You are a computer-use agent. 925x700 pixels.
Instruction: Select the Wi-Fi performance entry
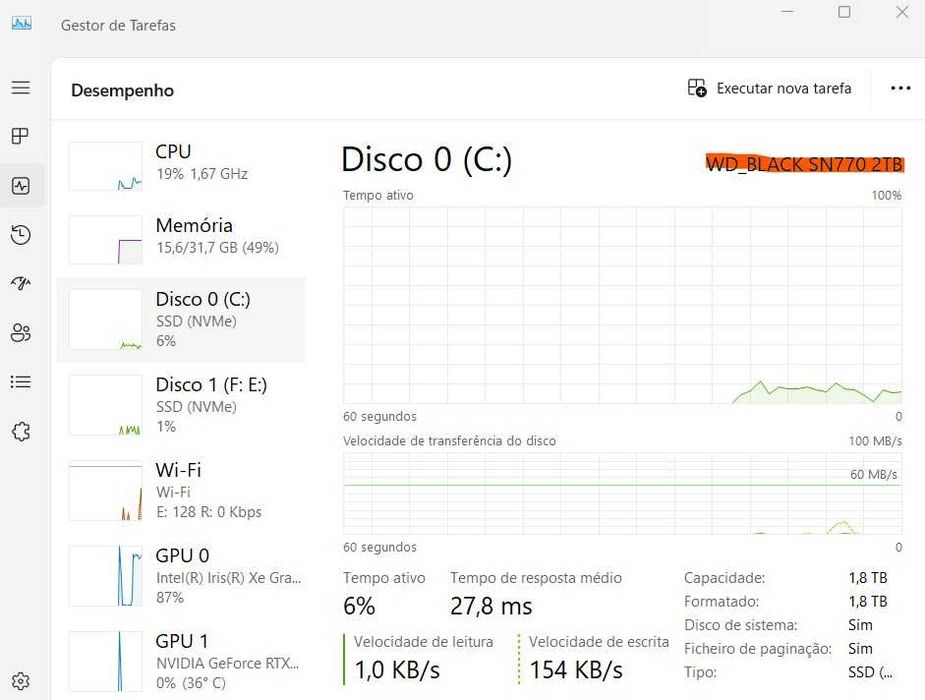181,491
